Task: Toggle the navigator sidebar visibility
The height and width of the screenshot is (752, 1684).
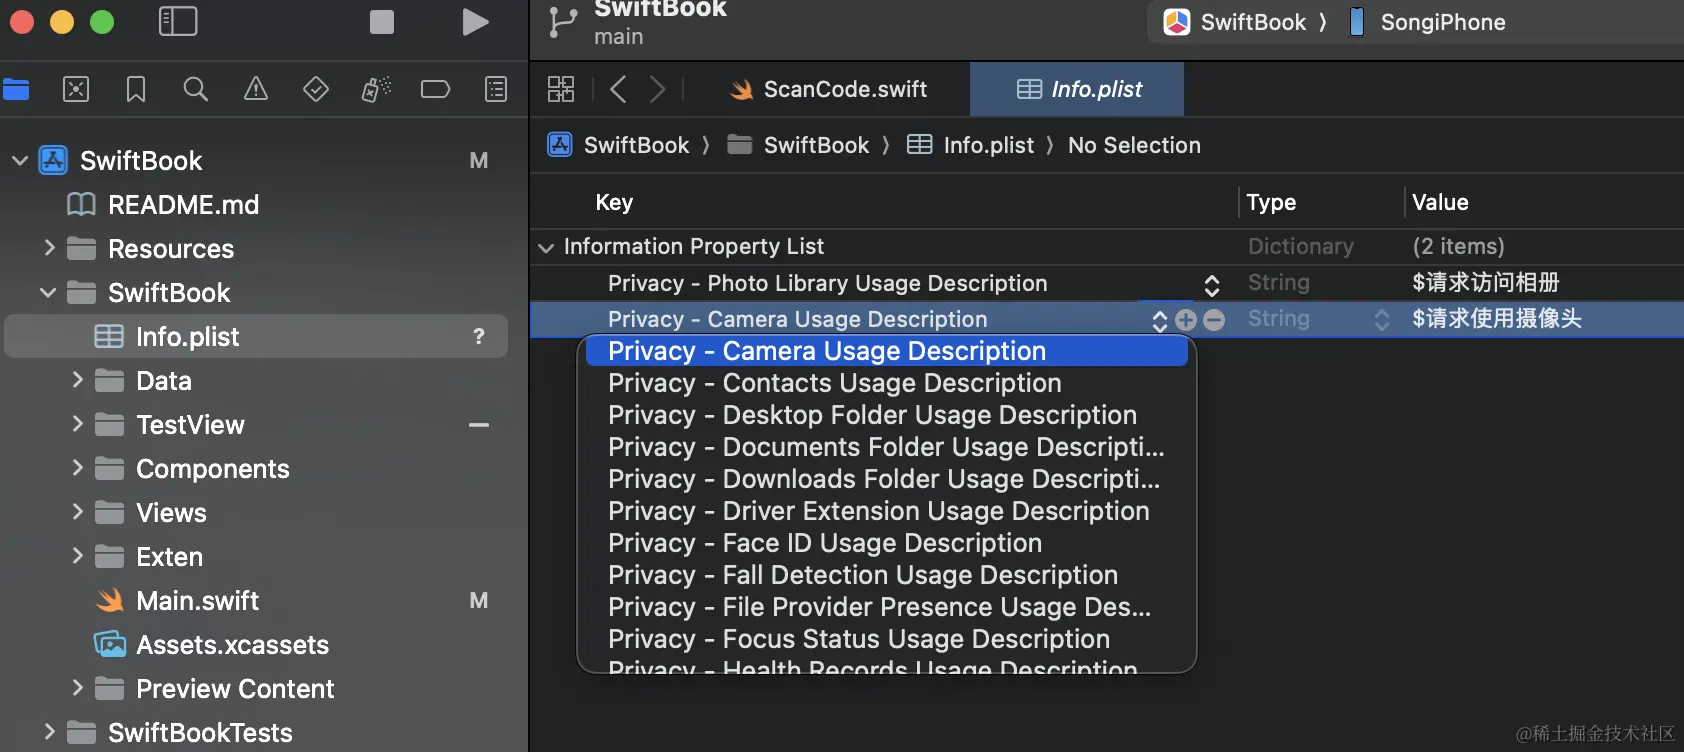Action: [x=178, y=21]
